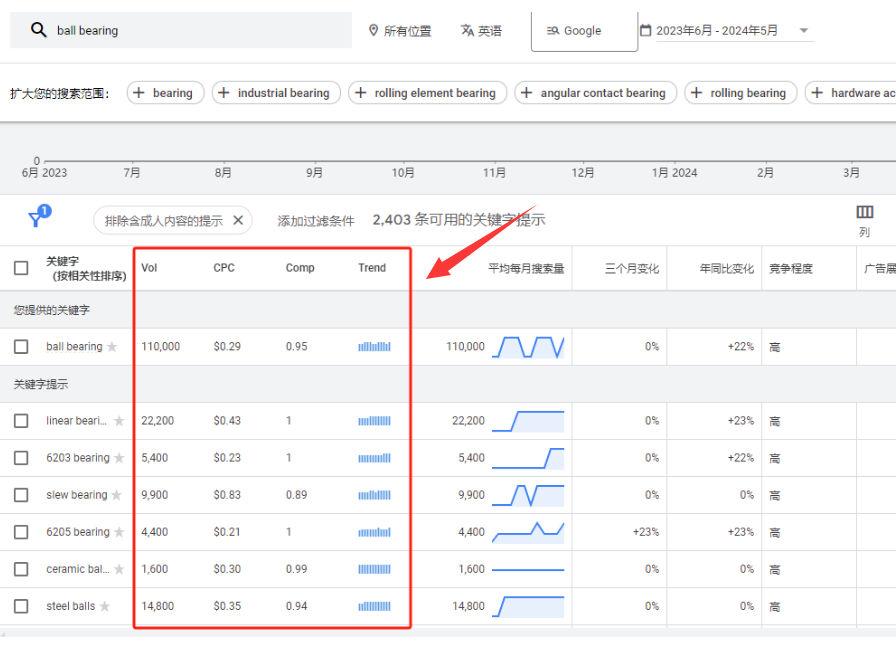Check the linear bearing row checkbox

pos(21,421)
